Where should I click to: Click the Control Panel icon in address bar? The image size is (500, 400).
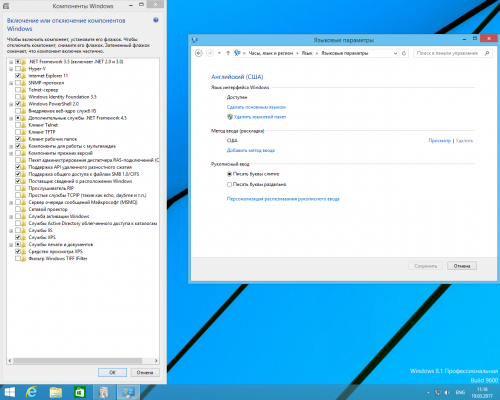coord(237,53)
